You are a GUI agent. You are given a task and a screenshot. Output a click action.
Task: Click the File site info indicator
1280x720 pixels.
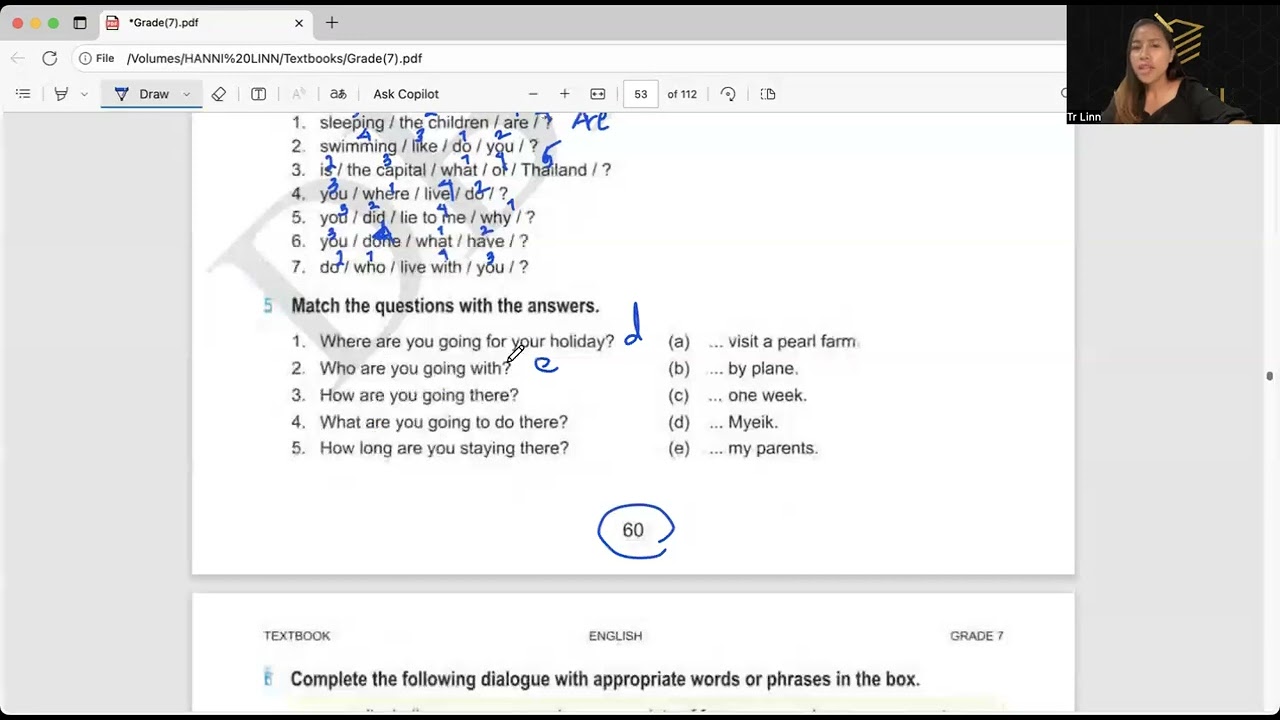pyautogui.click(x=96, y=58)
